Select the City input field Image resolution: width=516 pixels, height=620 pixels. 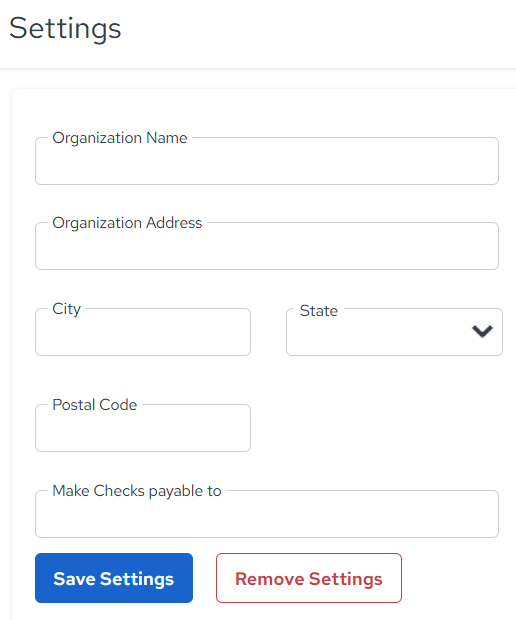143,332
